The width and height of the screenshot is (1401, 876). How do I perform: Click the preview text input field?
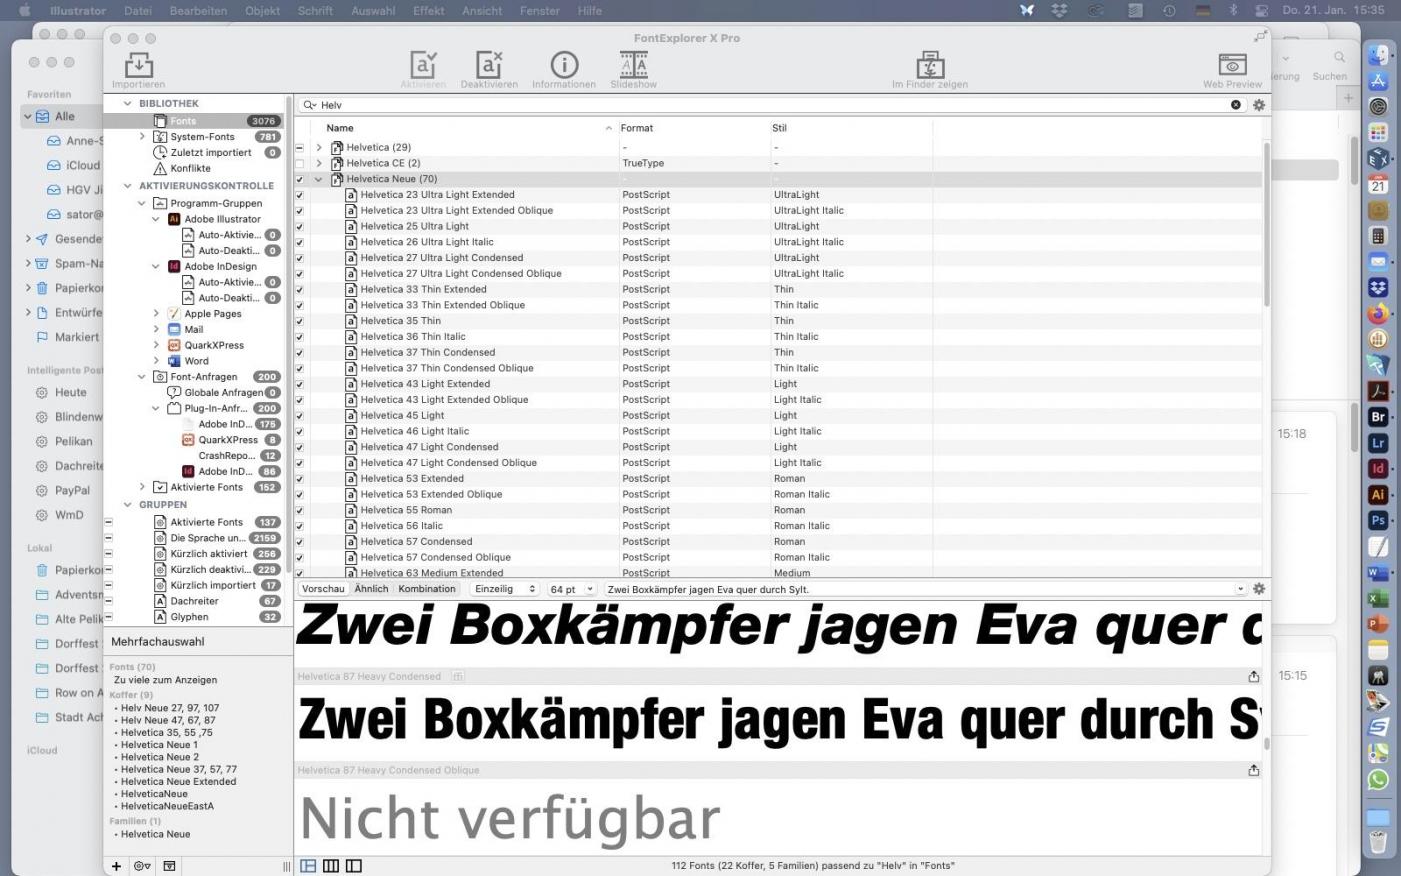click(918, 589)
